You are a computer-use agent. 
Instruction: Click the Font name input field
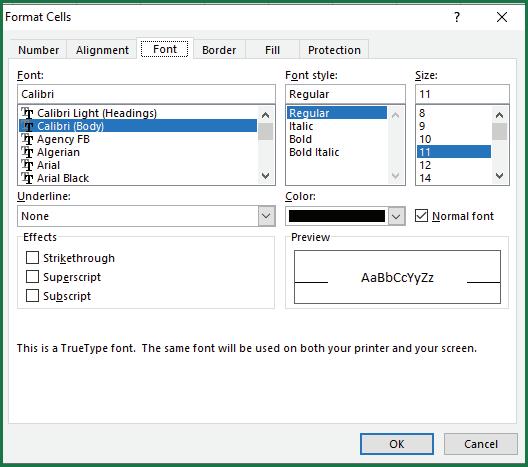(146, 94)
